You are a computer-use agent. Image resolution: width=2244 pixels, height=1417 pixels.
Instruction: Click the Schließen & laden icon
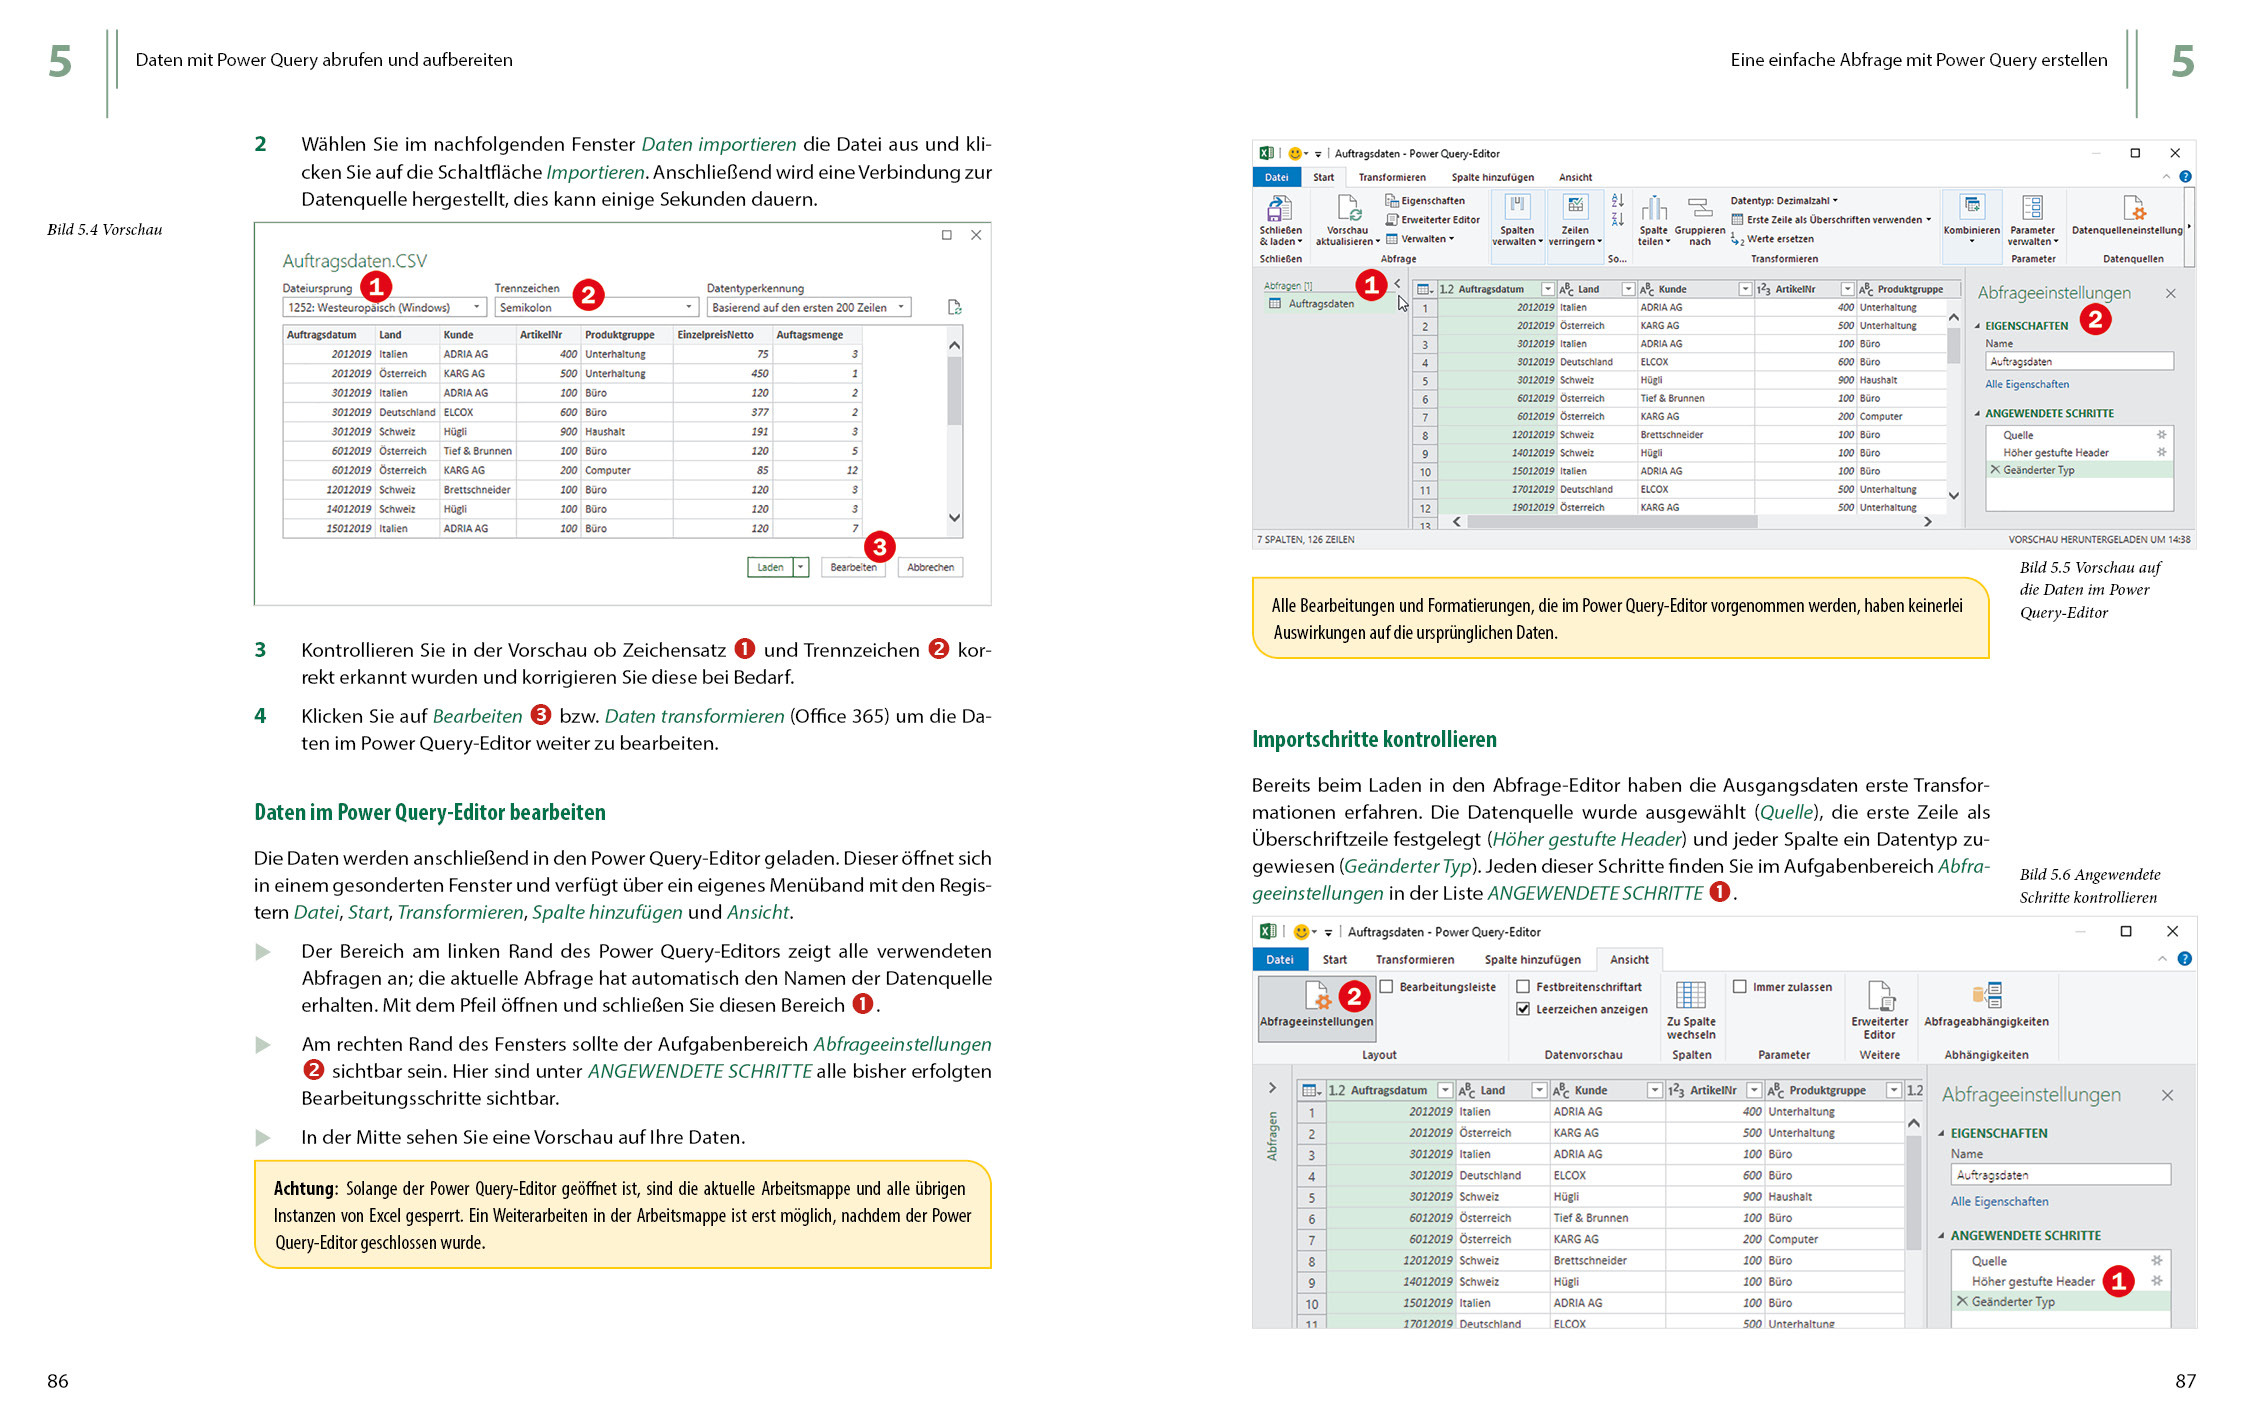tap(1279, 210)
